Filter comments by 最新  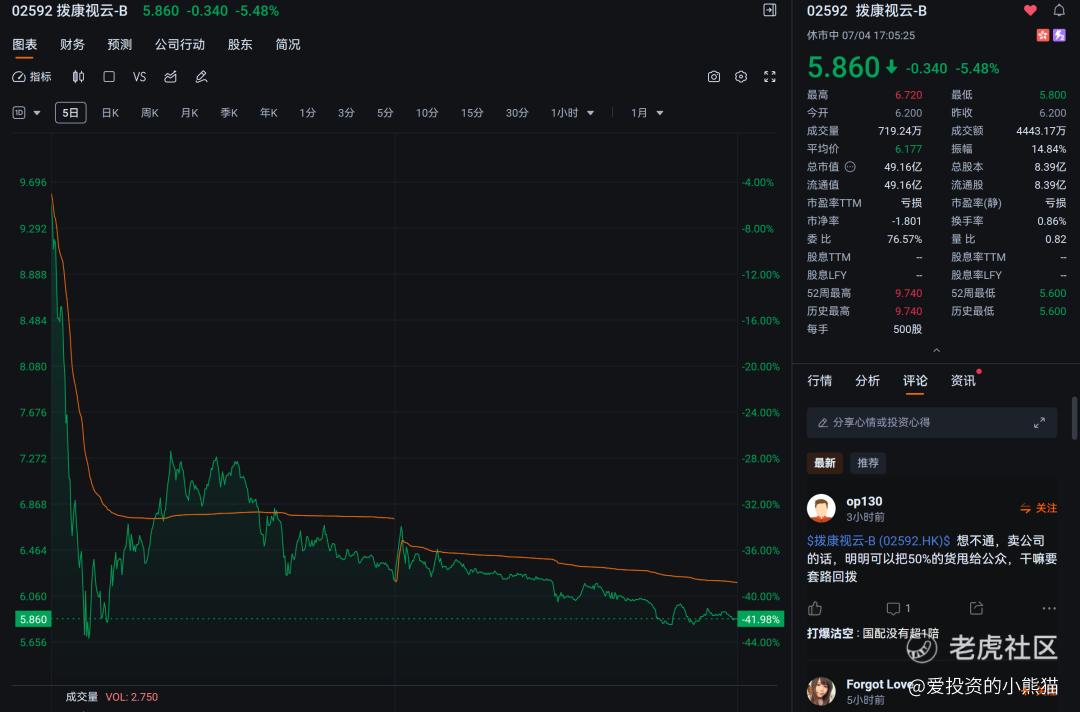pos(824,463)
